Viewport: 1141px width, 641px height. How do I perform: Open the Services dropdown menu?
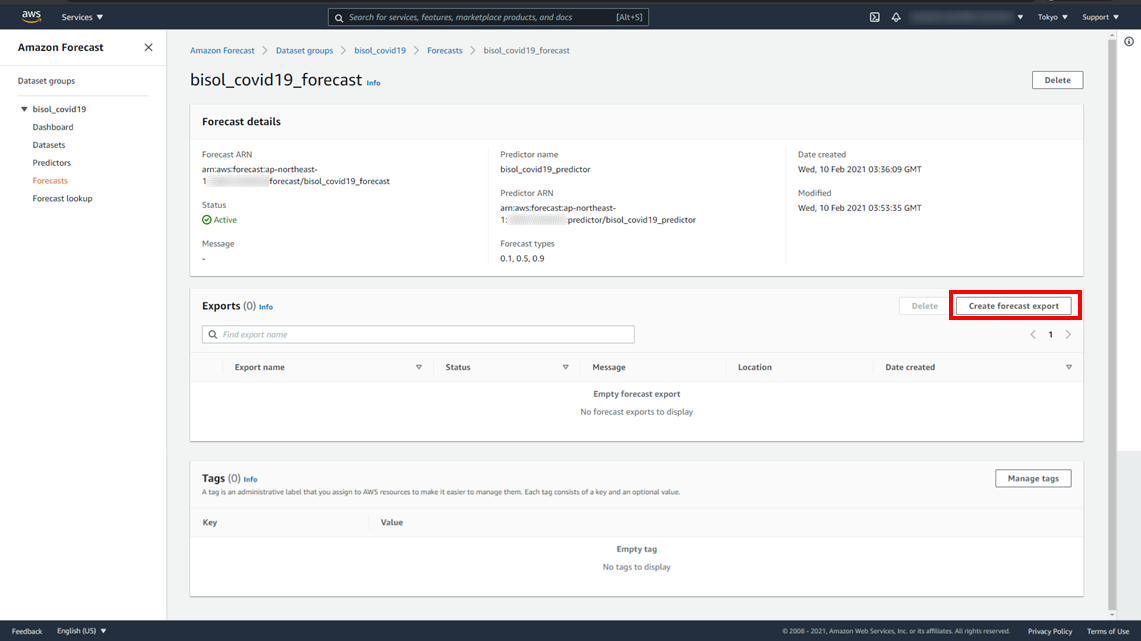(82, 17)
